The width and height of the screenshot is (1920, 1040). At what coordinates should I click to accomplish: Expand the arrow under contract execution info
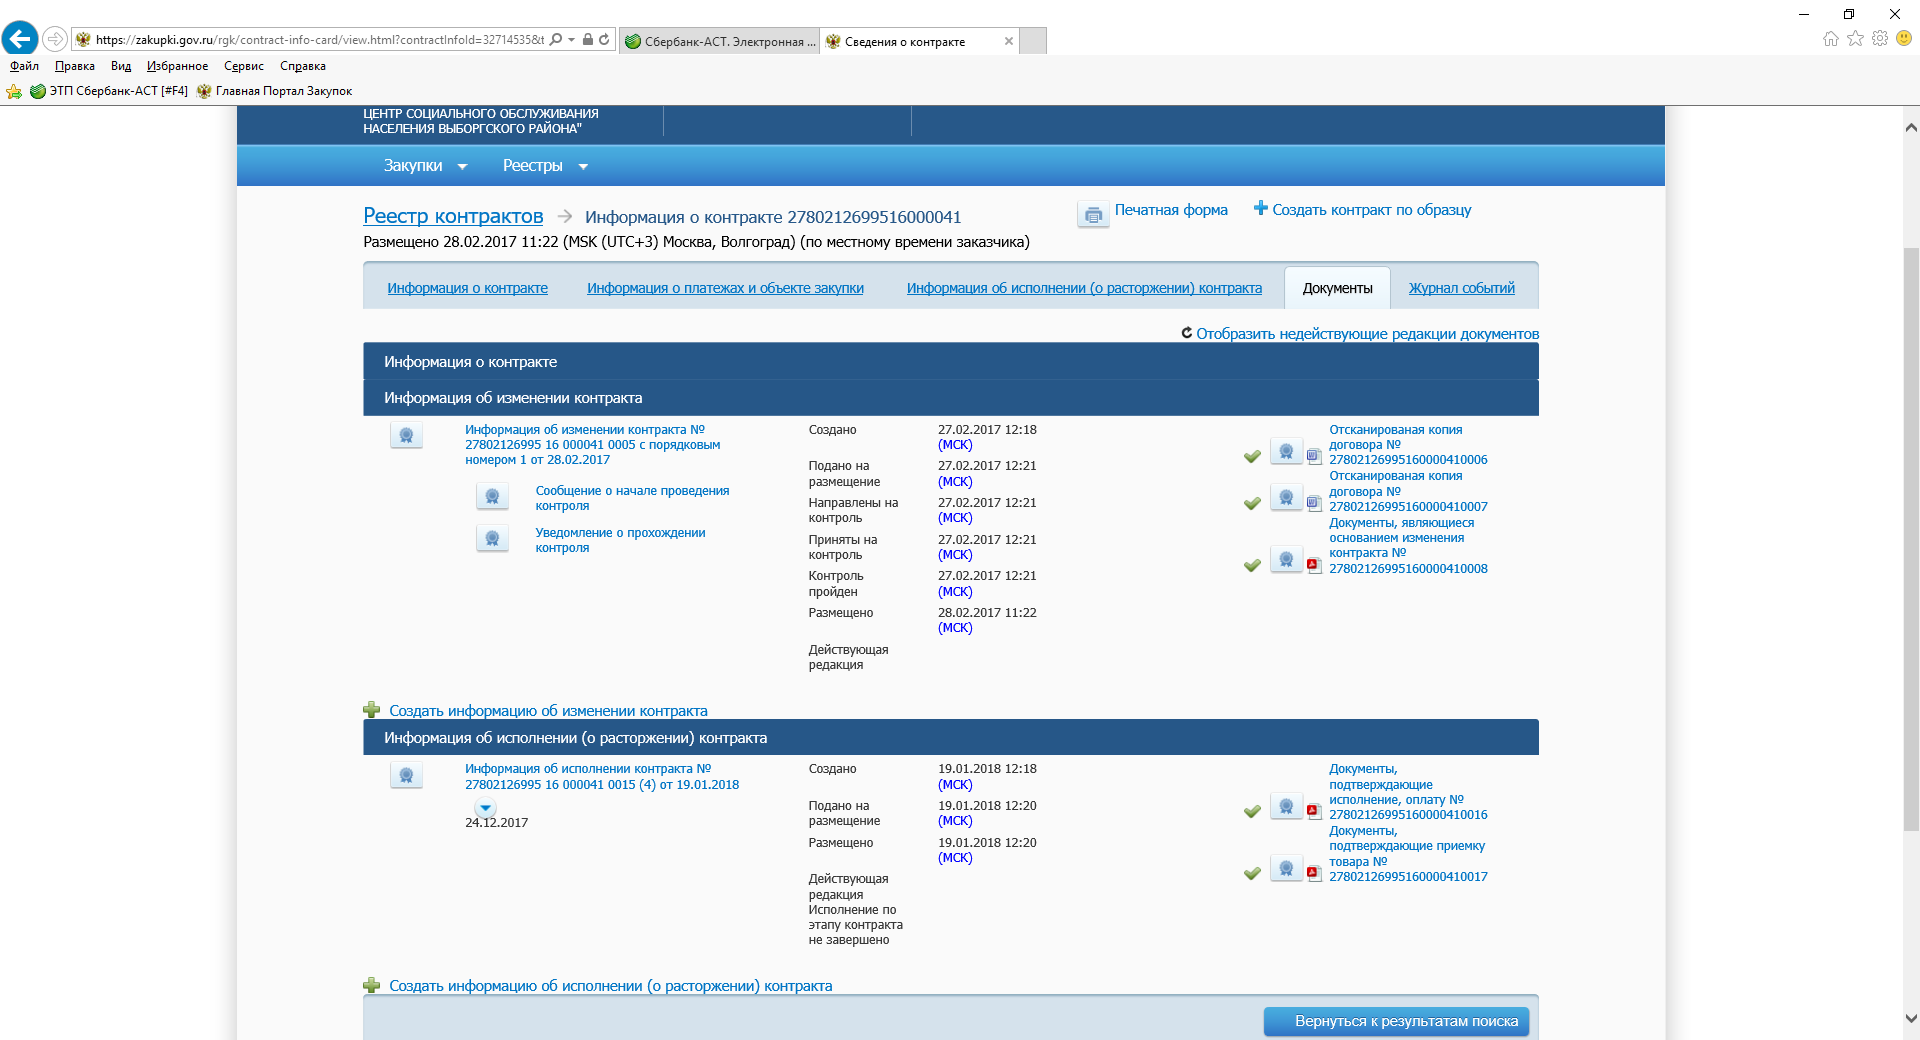pyautogui.click(x=485, y=807)
